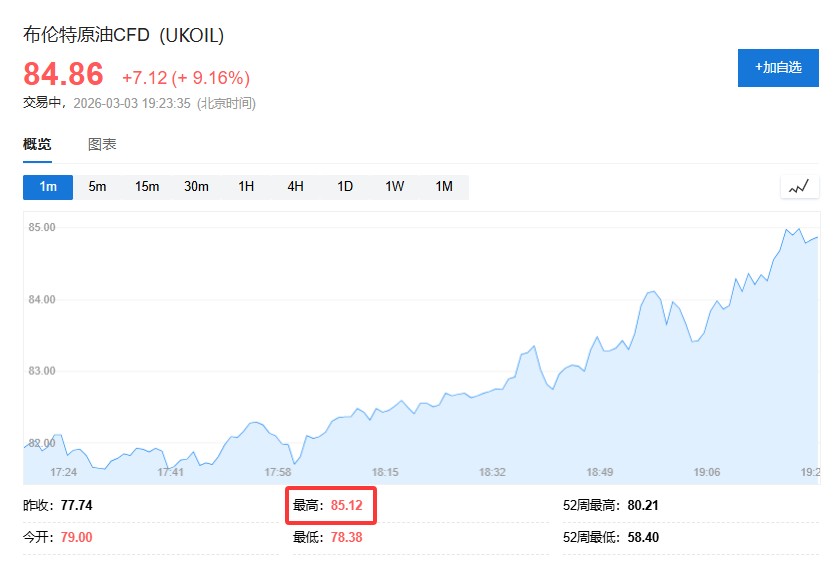This screenshot has height=568, width=839.
Task: Open the 图表 chart tab
Action: pyautogui.click(x=102, y=144)
